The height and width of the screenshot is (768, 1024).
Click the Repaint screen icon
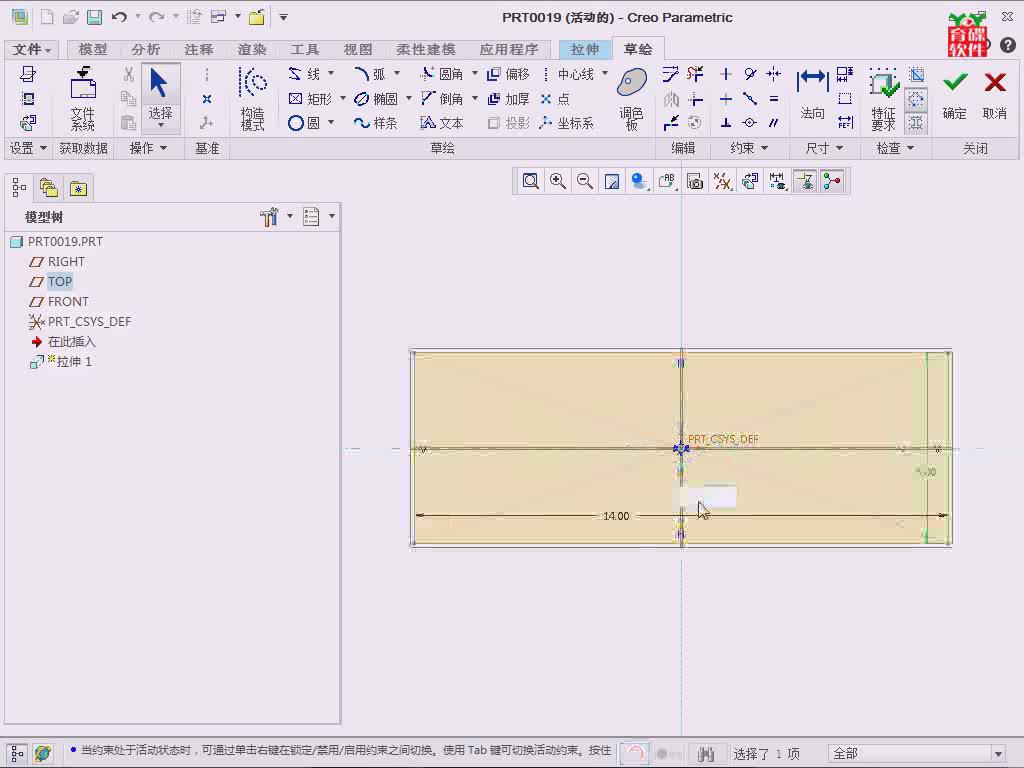coord(612,181)
